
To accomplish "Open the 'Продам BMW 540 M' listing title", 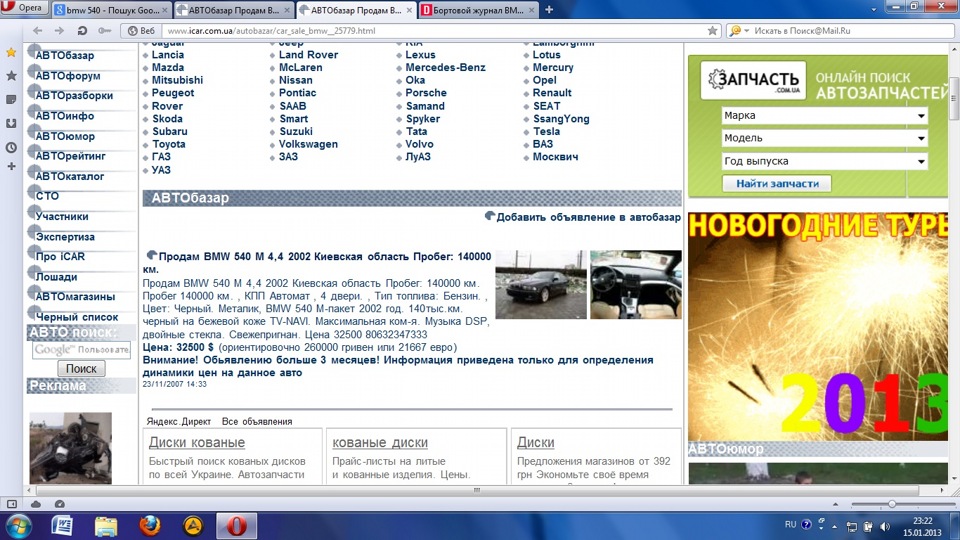I will click(317, 263).
